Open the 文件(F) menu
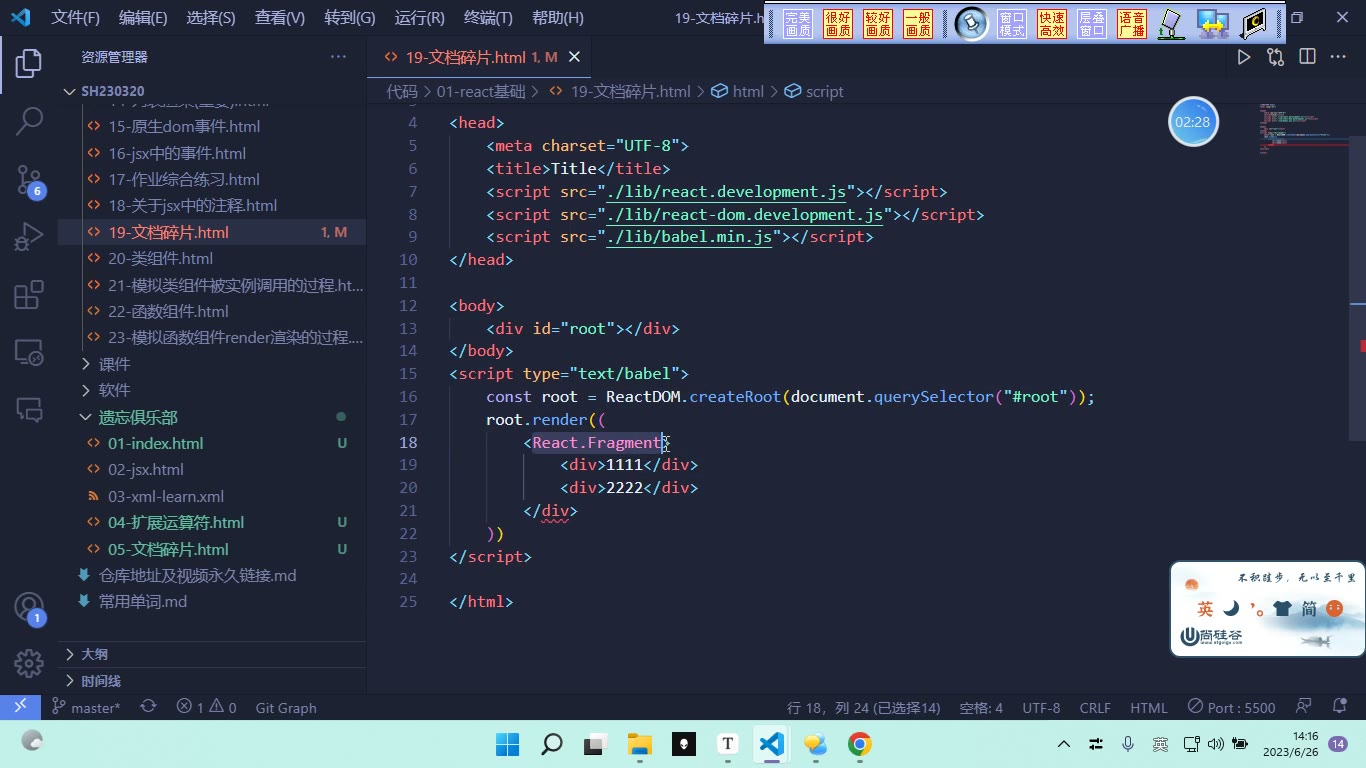This screenshot has height=768, width=1366. pos(76,18)
